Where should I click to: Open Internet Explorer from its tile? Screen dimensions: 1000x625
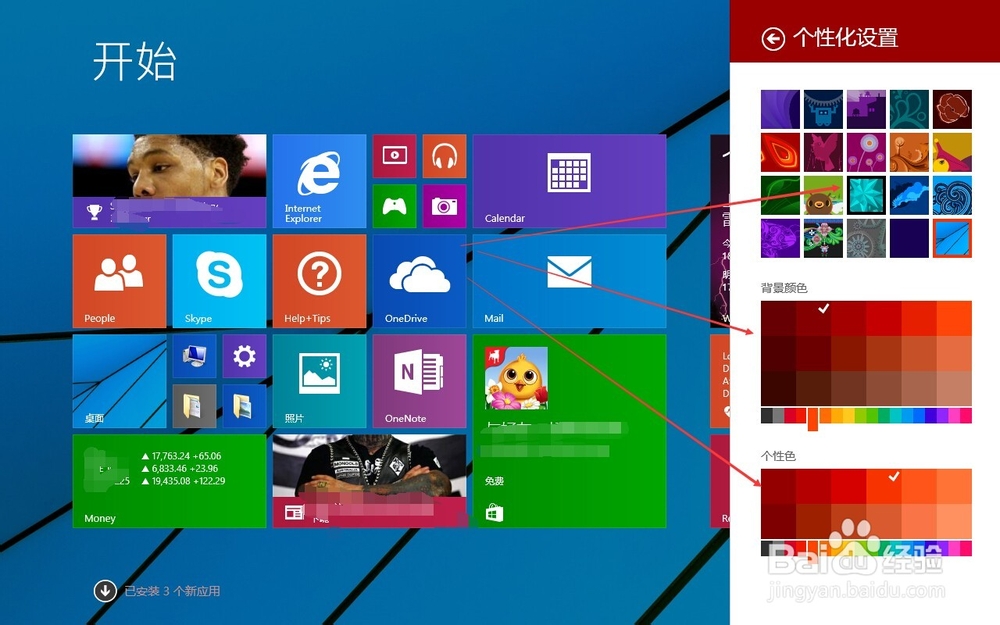pos(319,180)
